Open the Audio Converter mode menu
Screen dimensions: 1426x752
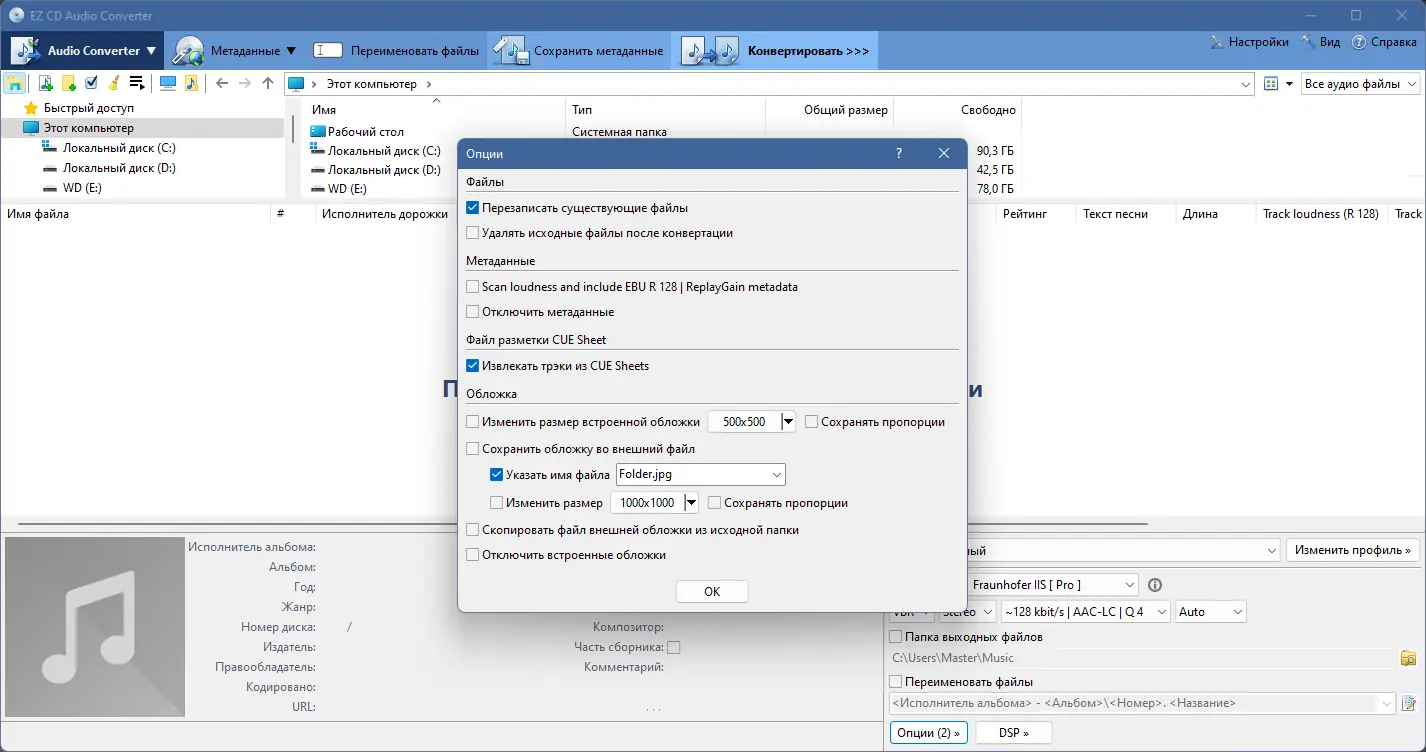pyautogui.click(x=84, y=51)
